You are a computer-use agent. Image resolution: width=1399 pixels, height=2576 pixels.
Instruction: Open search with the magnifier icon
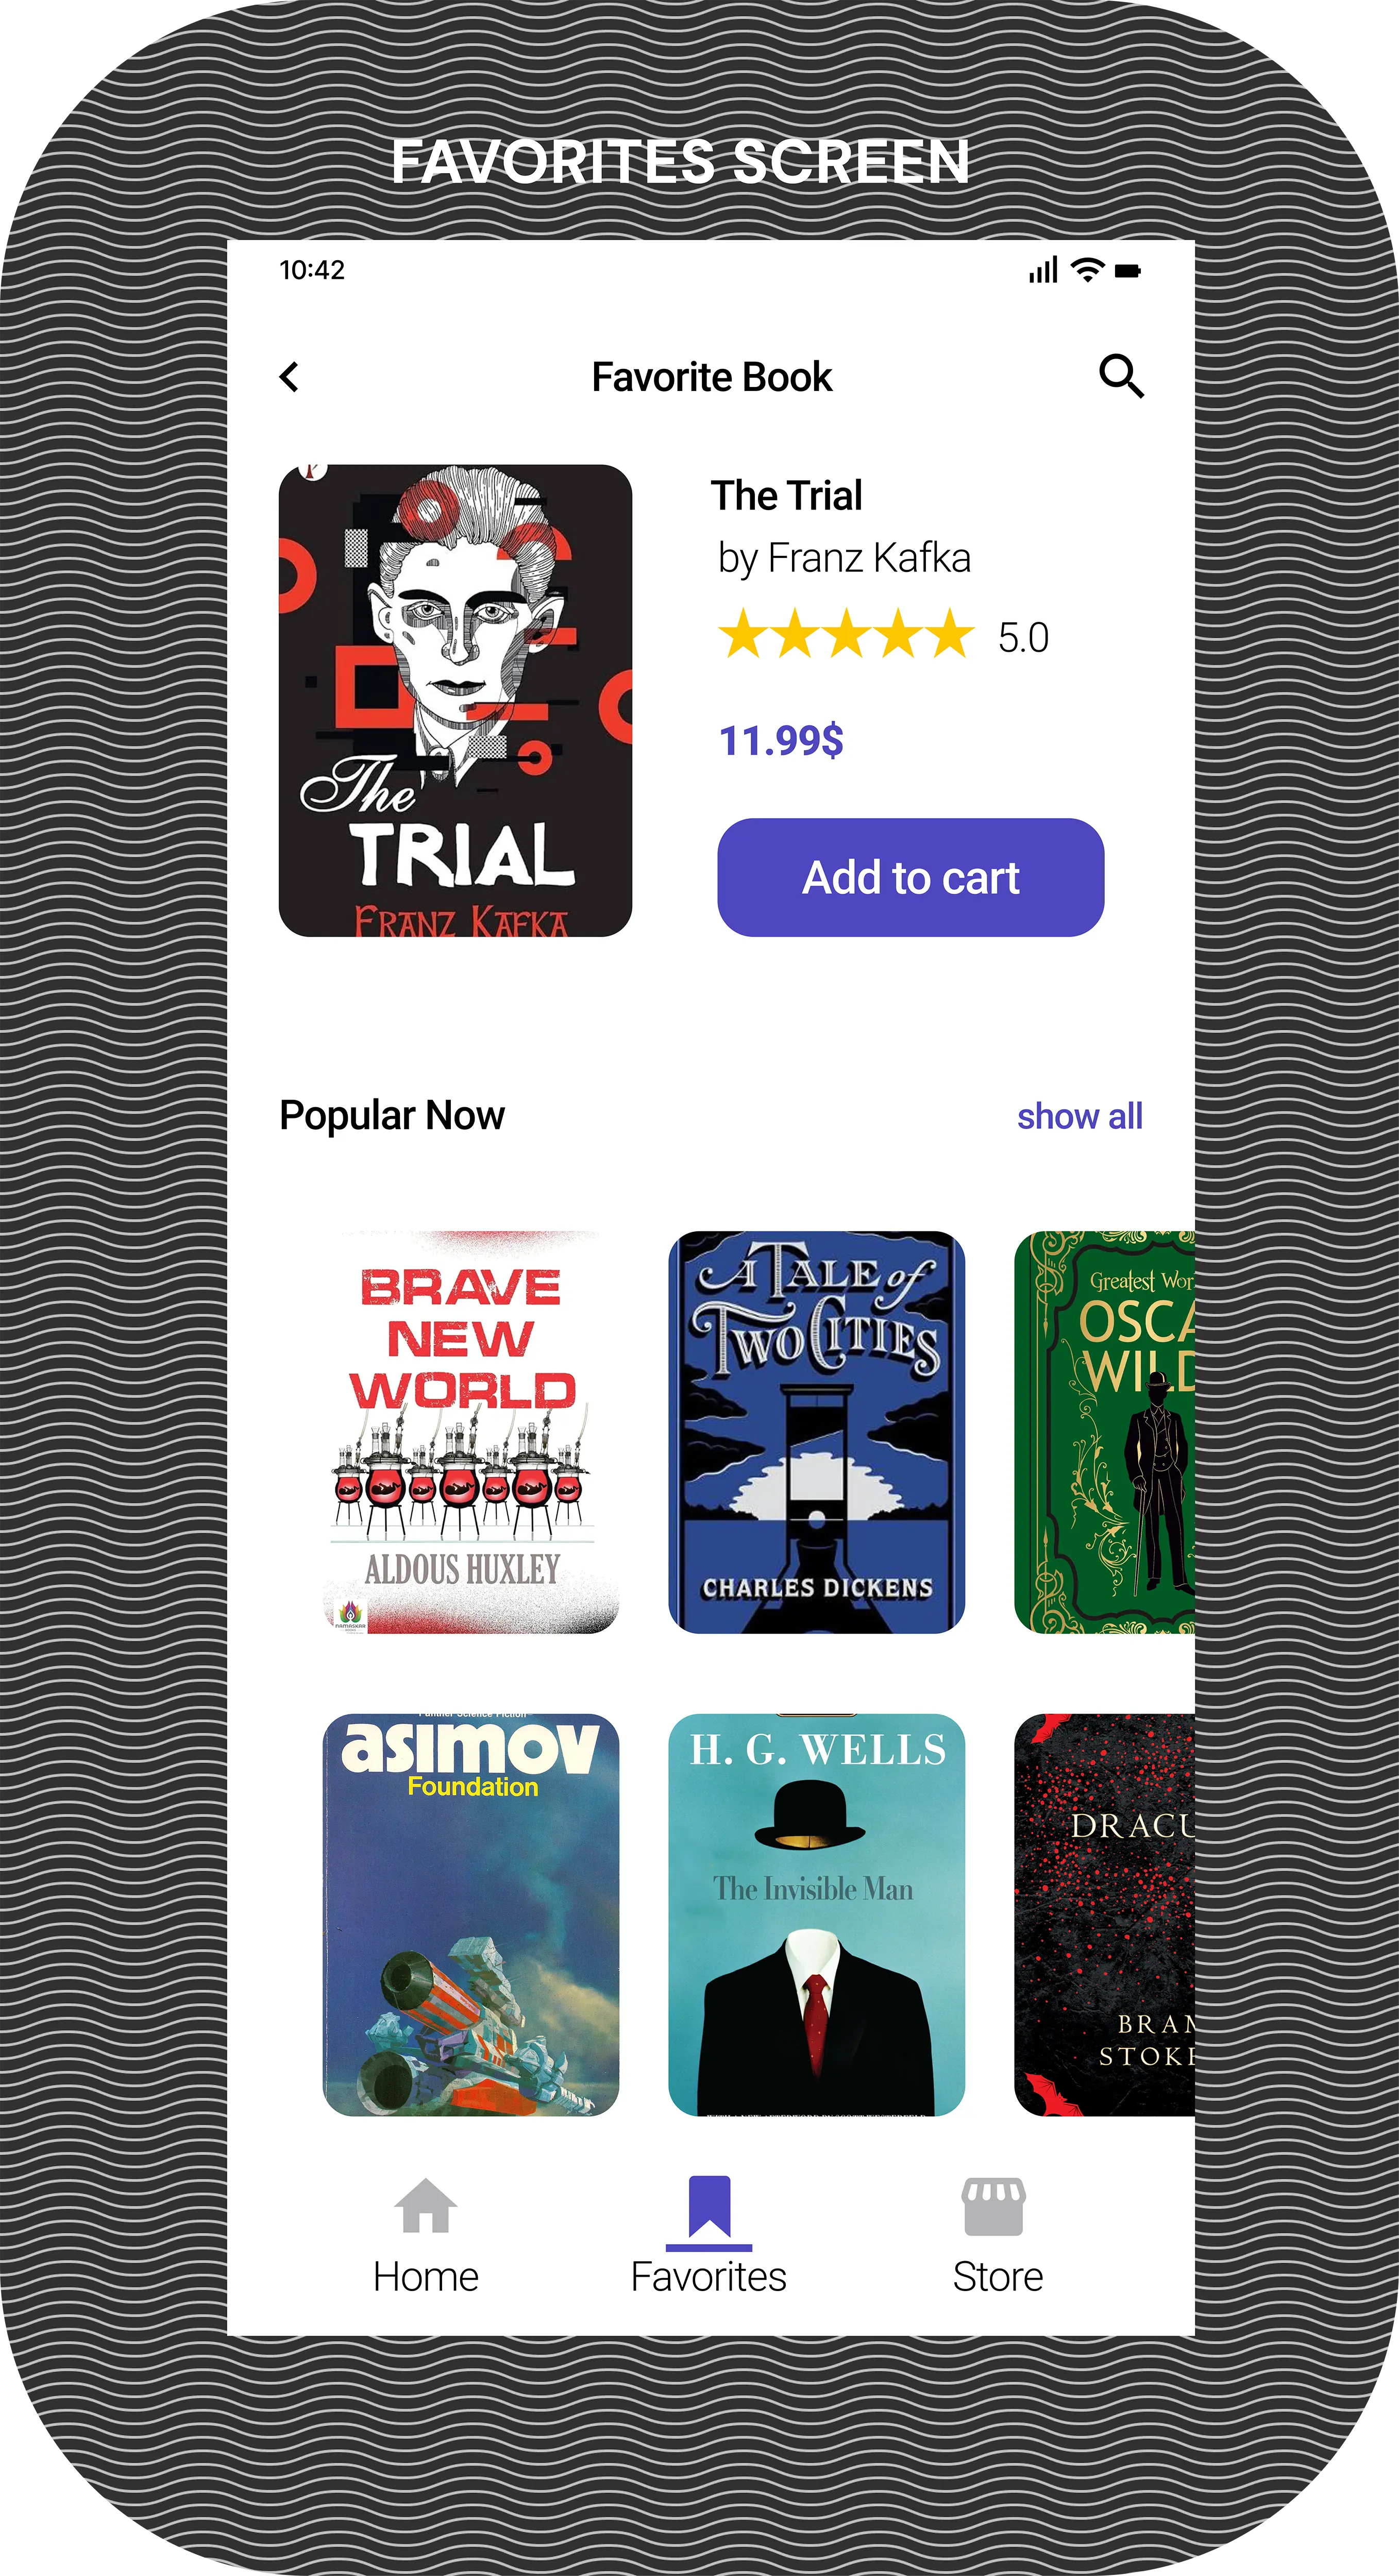1121,376
